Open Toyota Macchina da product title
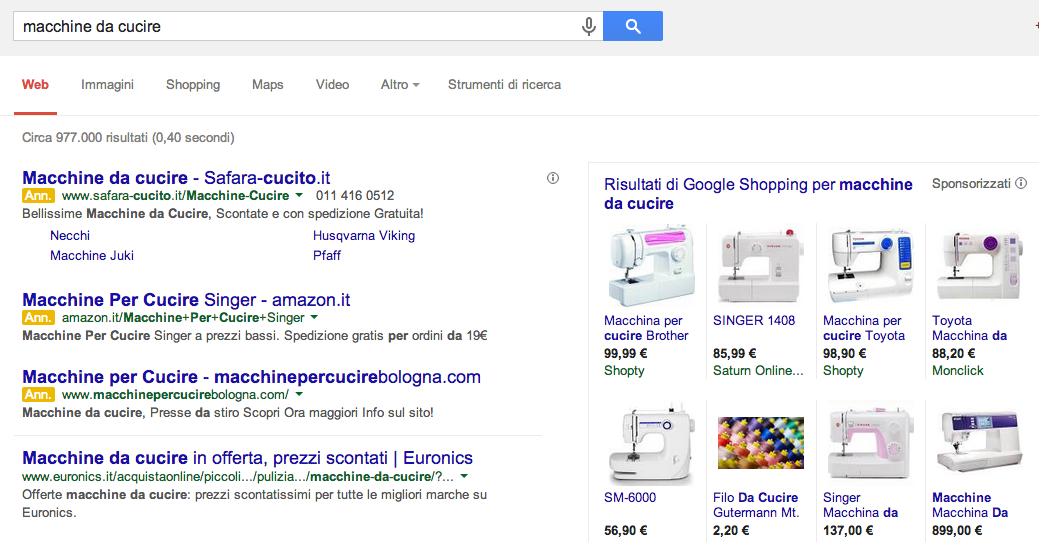 (x=969, y=328)
